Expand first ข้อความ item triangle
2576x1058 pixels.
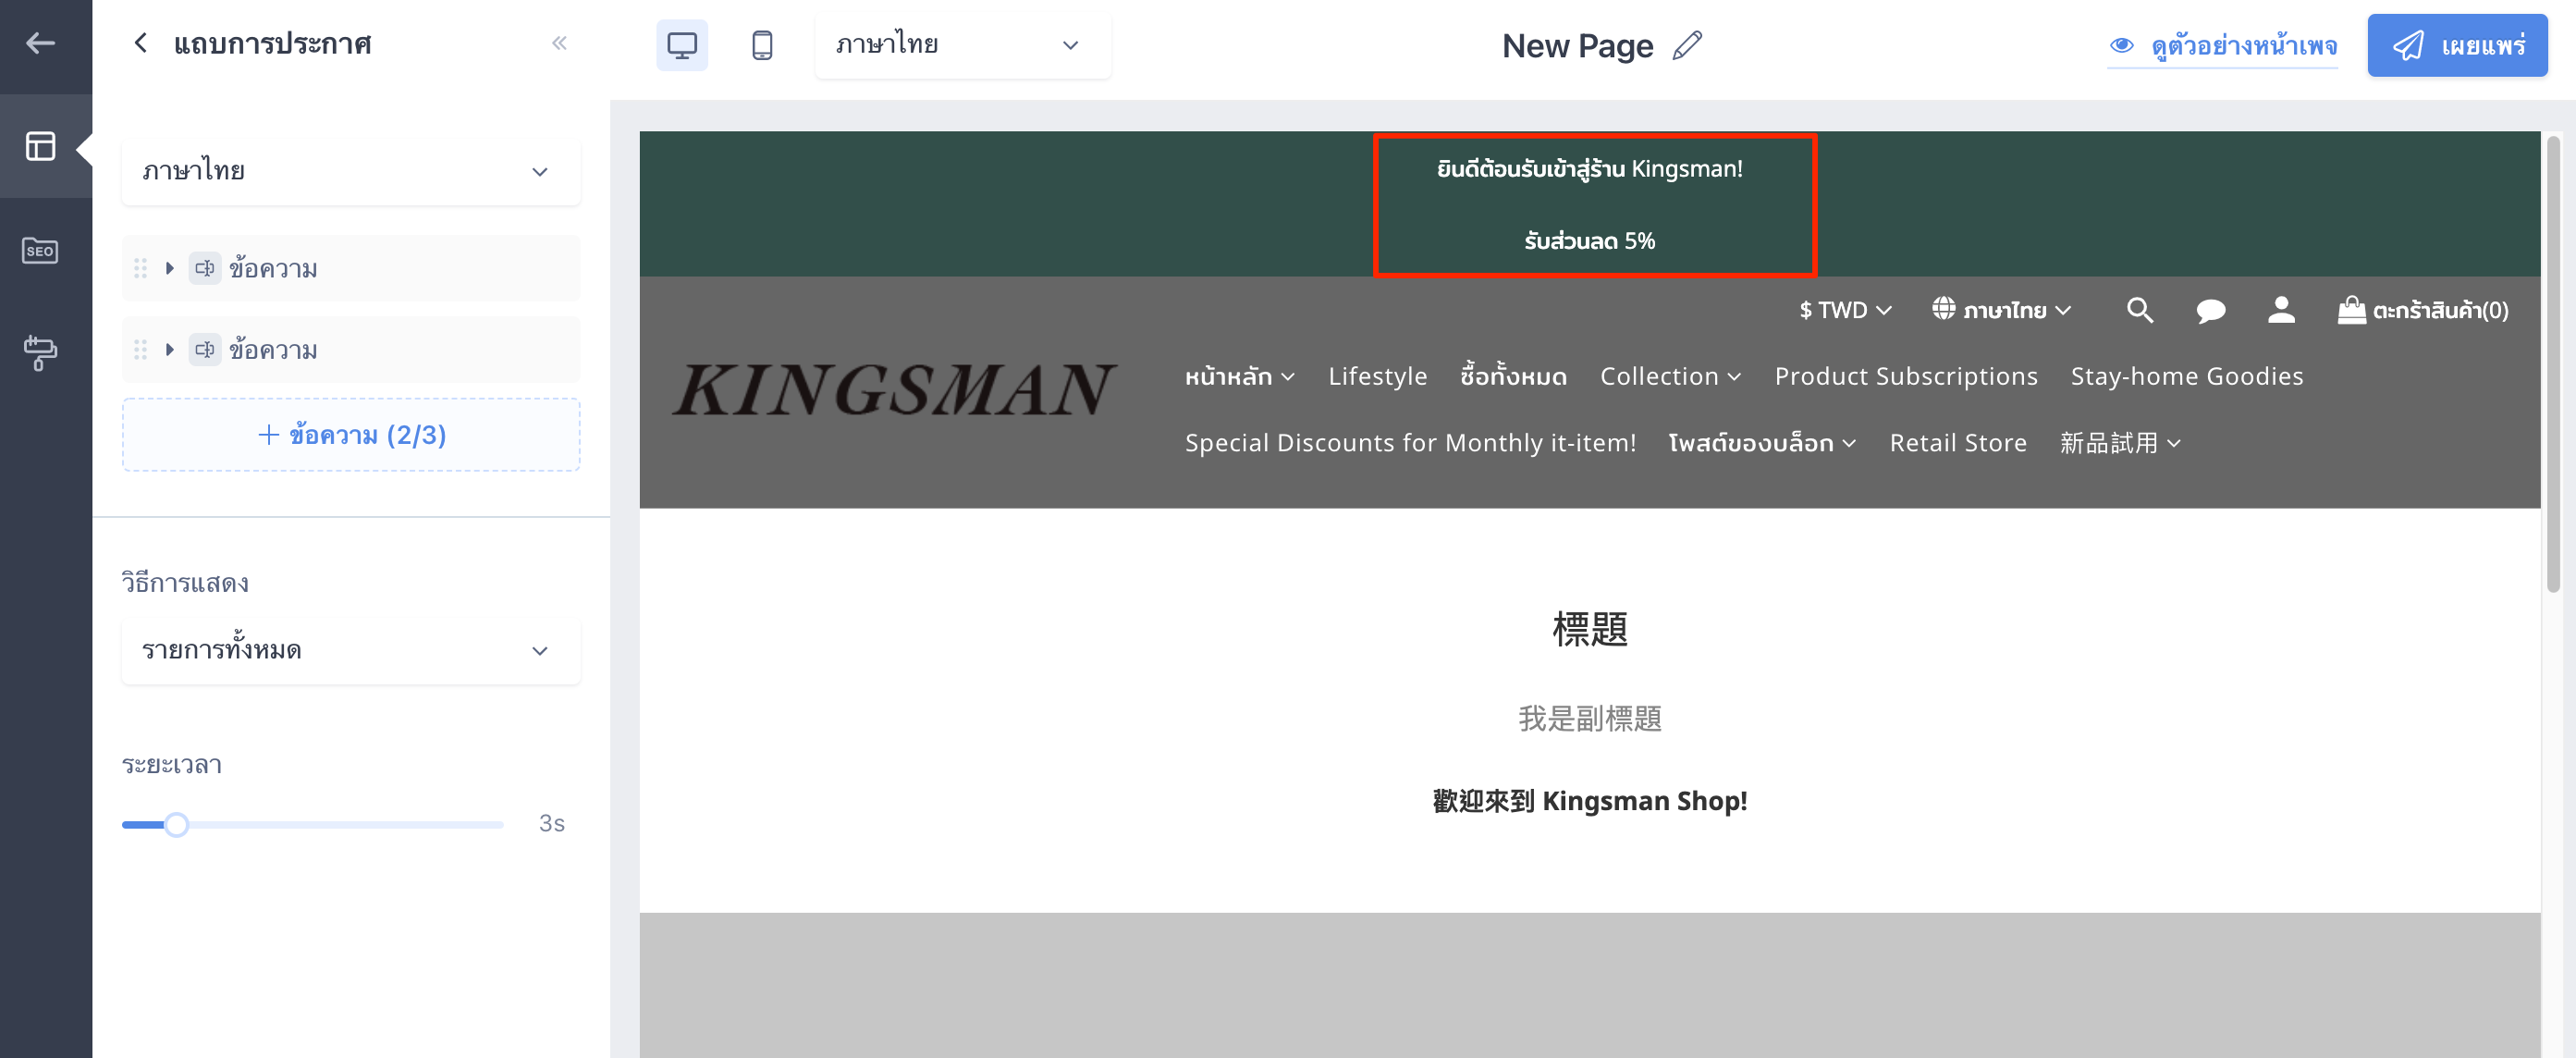[170, 268]
